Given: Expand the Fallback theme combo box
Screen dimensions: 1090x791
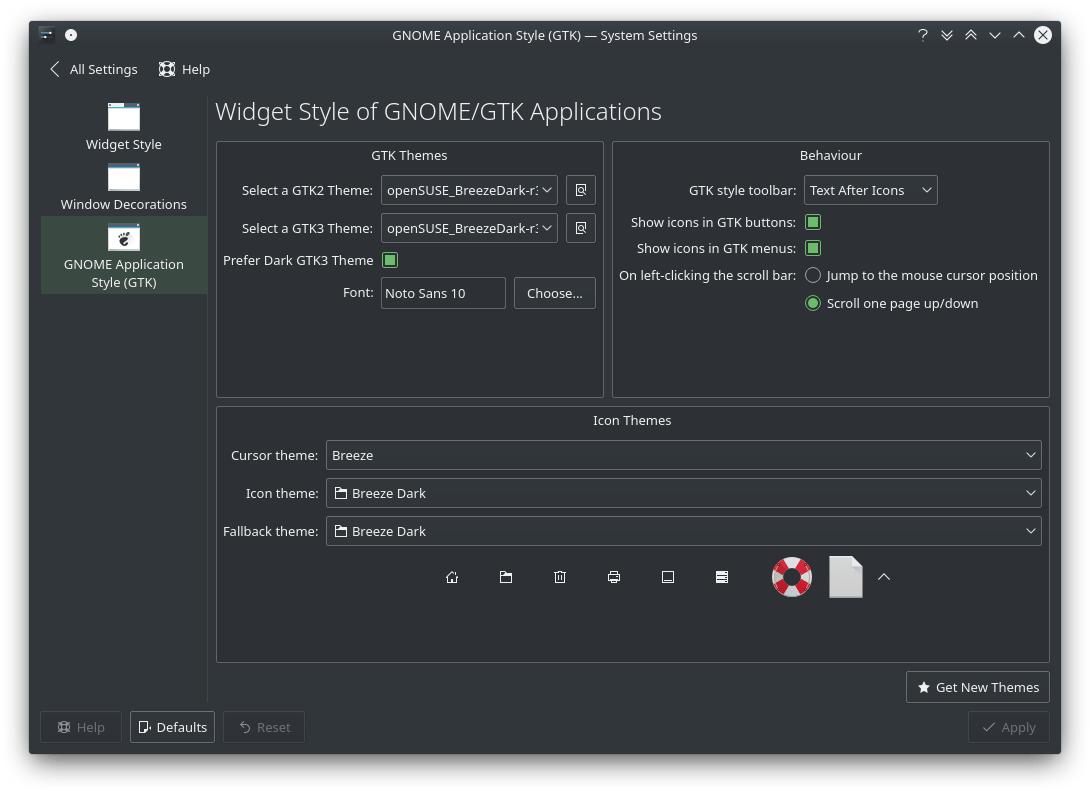Looking at the screenshot, I should [x=683, y=531].
